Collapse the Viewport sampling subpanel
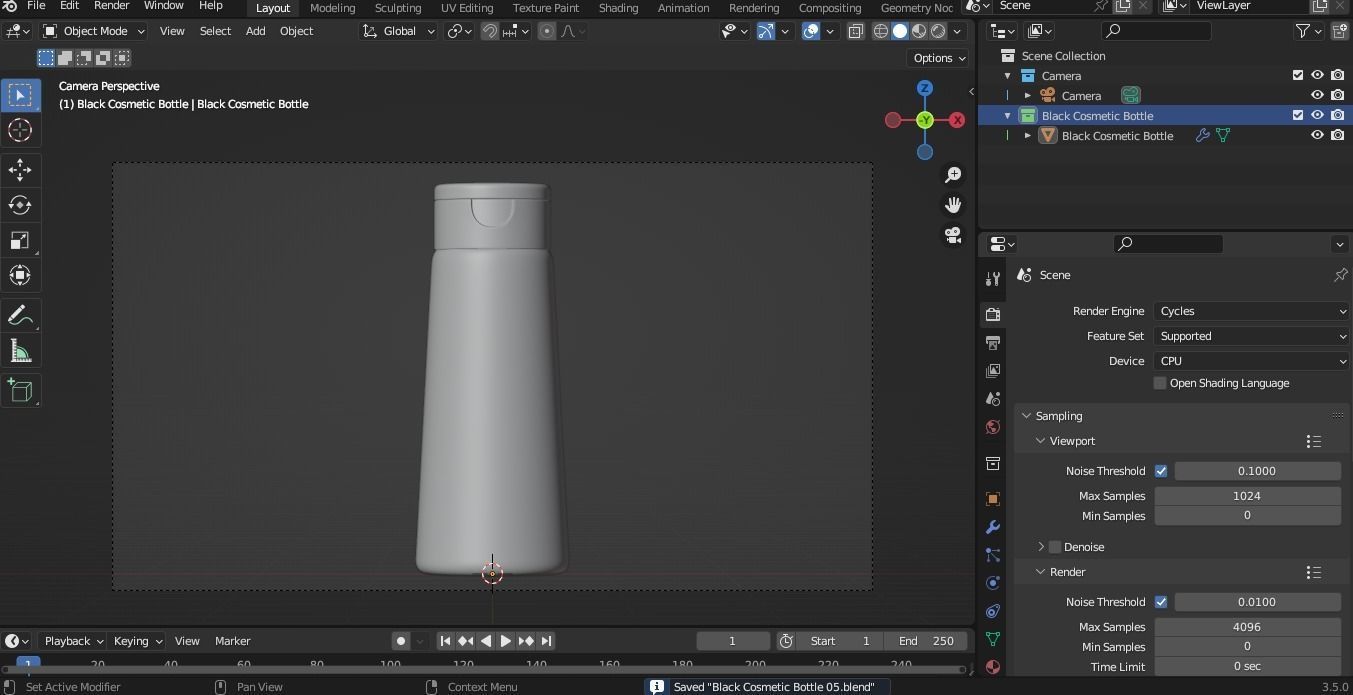 tap(1041, 441)
